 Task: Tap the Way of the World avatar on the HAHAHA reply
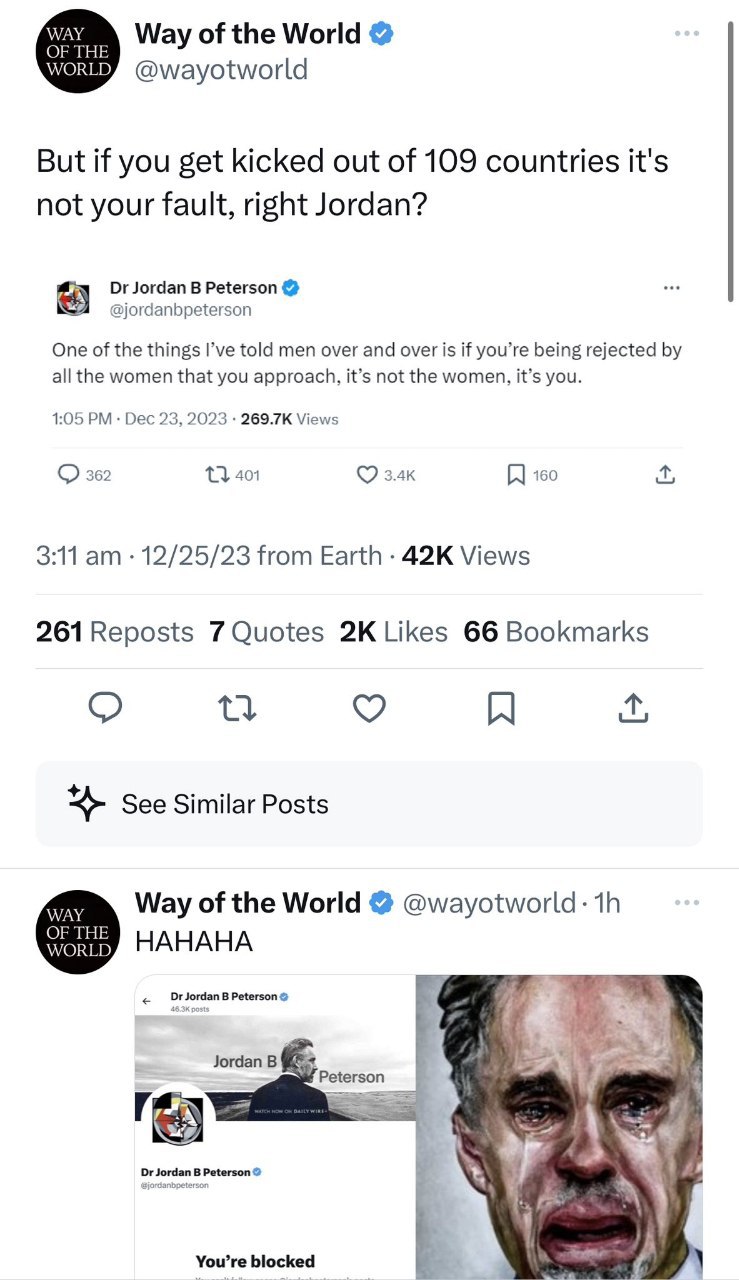pyautogui.click(x=77, y=932)
